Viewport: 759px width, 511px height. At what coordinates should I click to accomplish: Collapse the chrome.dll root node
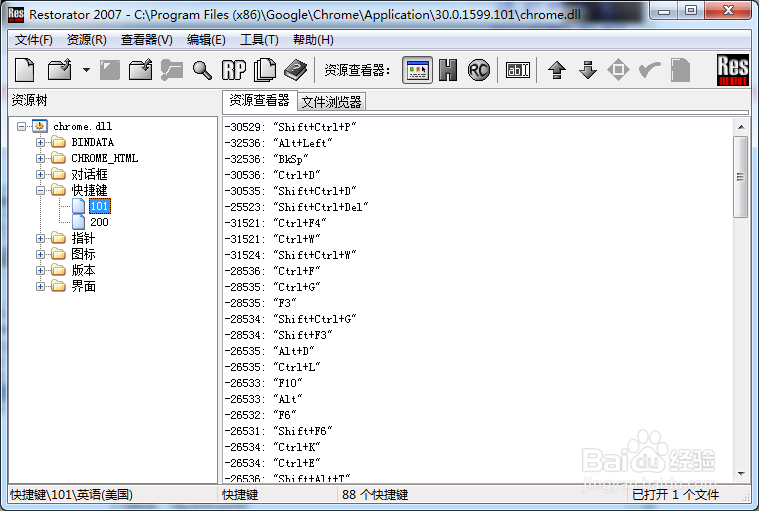click(21, 126)
